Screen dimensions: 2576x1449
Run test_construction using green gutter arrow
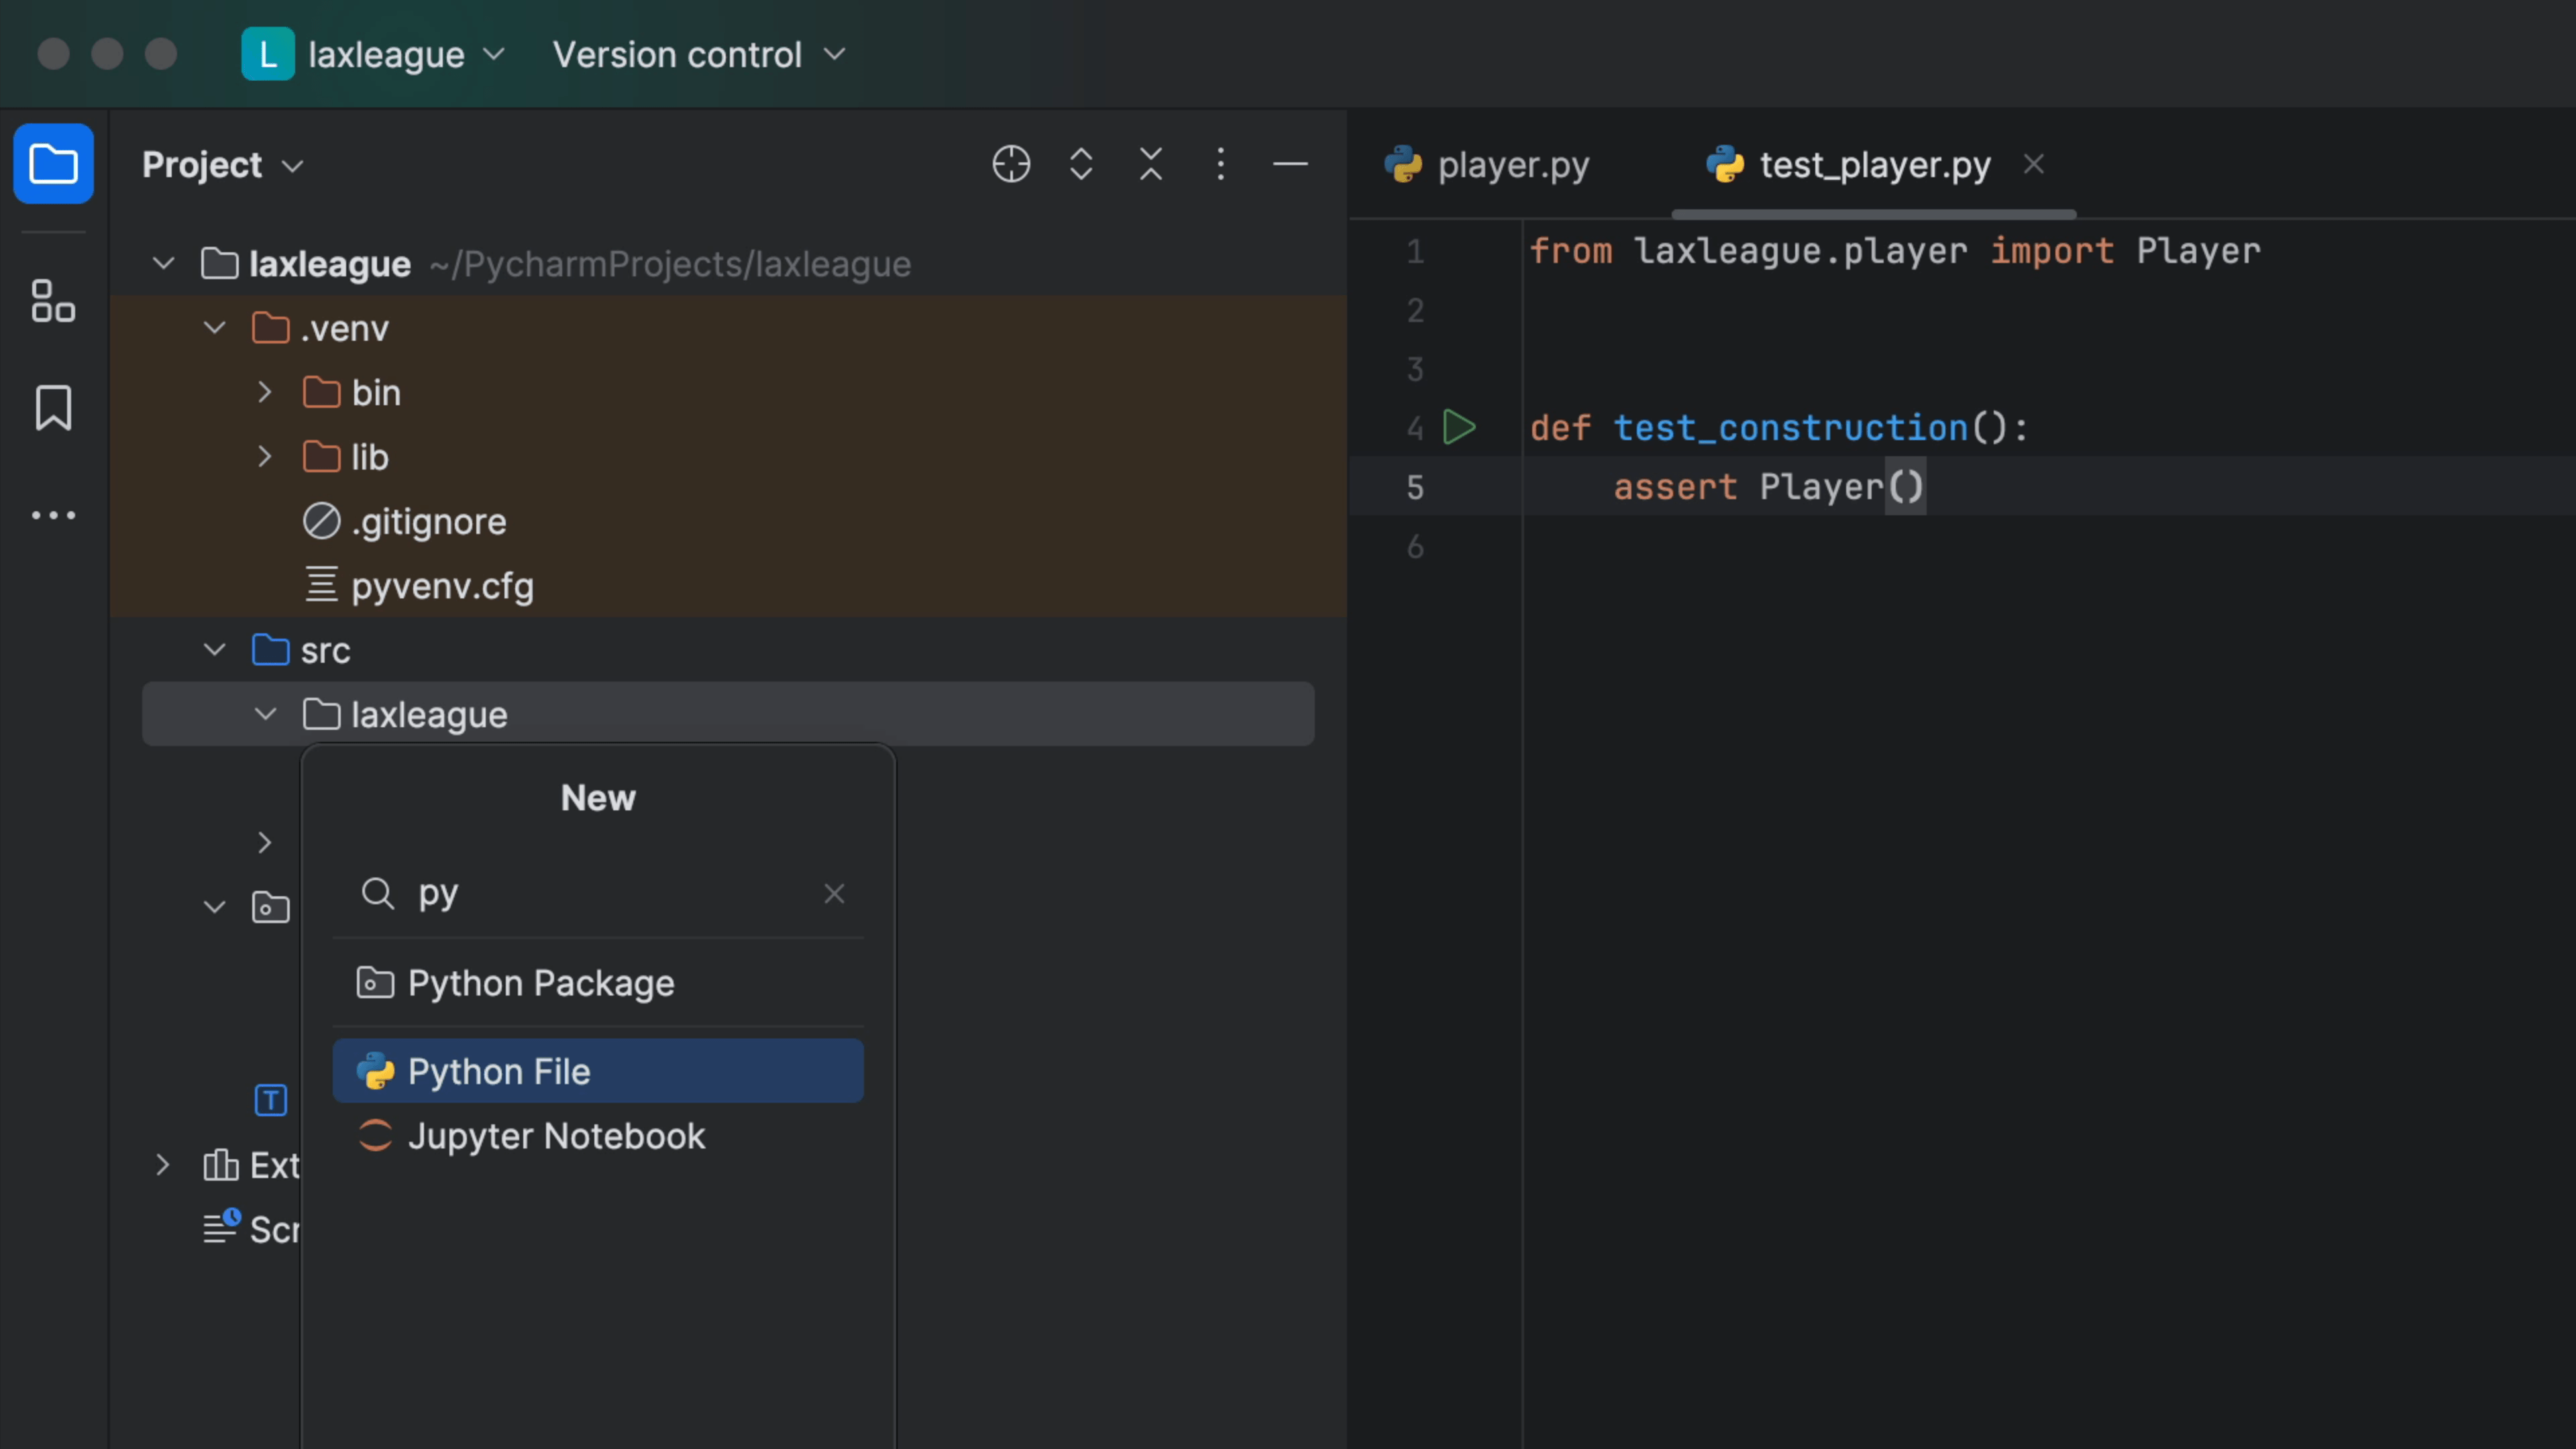tap(1459, 428)
